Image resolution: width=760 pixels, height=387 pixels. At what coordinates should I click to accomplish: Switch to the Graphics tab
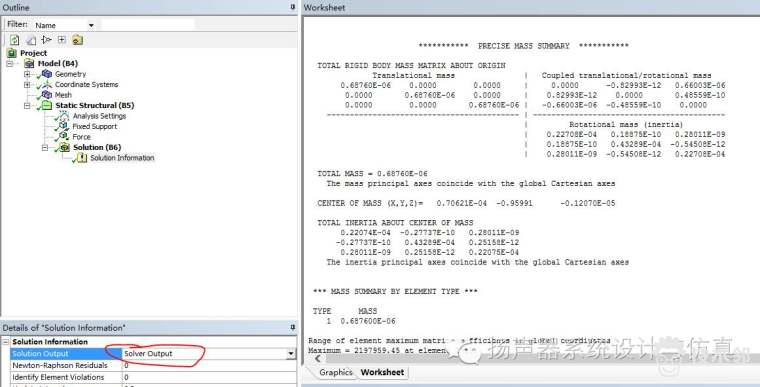(x=336, y=372)
